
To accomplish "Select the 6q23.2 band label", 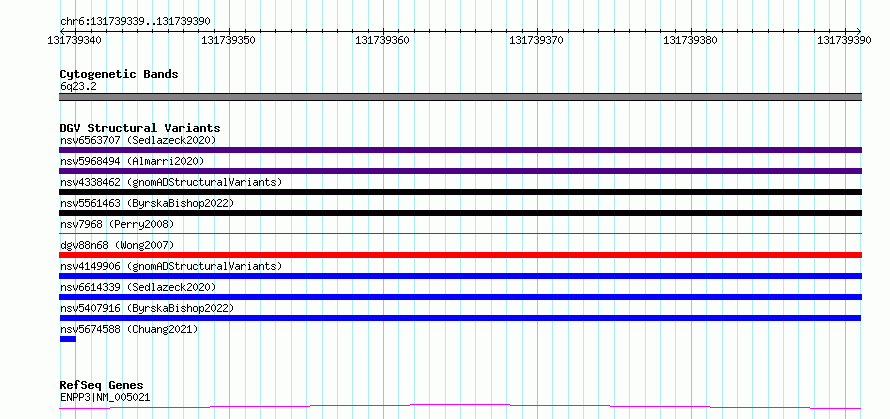I will click(x=78, y=86).
